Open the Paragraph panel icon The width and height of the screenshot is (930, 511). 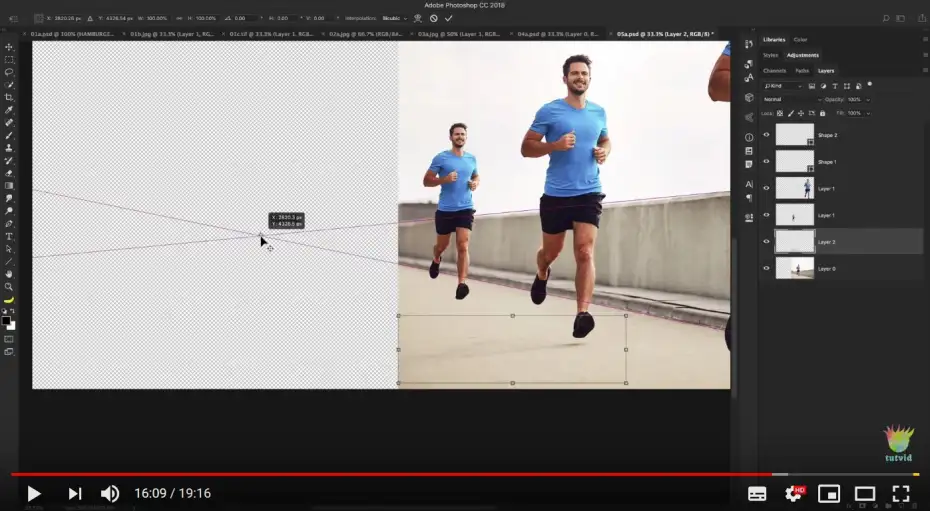click(749, 197)
